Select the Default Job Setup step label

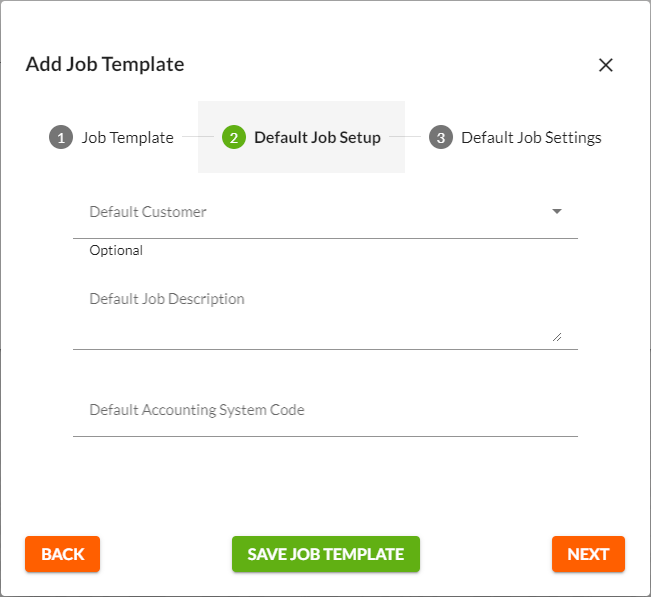click(317, 138)
